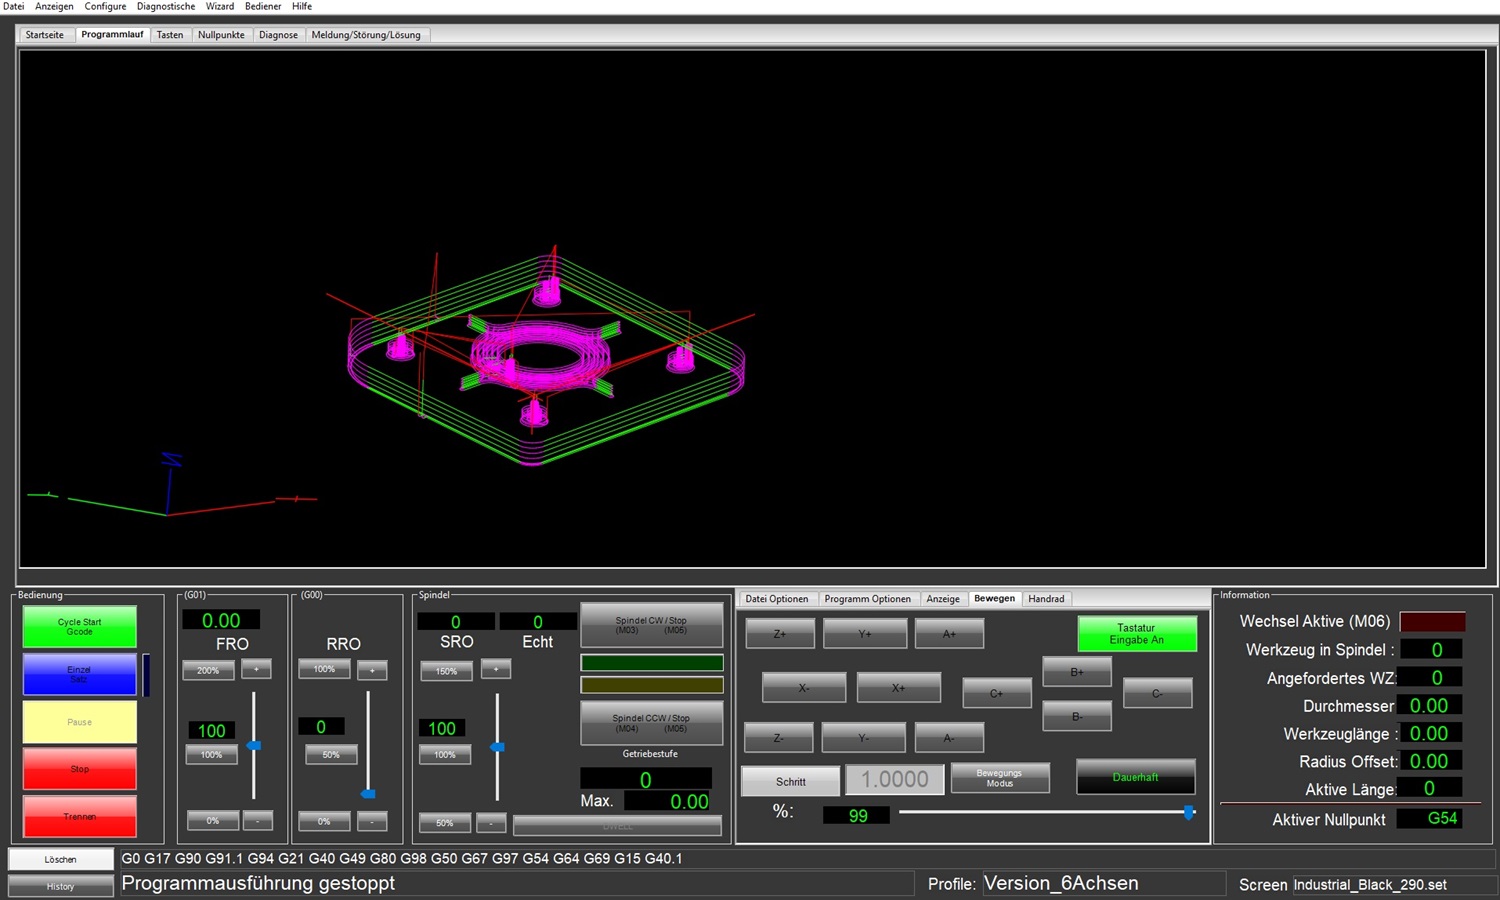
Task: Click the SRO plus button
Action: 496,669
